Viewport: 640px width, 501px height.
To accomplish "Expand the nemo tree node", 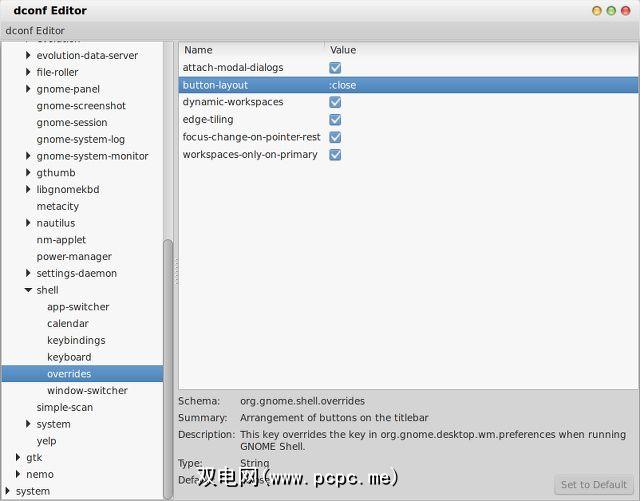I will pos(18,474).
